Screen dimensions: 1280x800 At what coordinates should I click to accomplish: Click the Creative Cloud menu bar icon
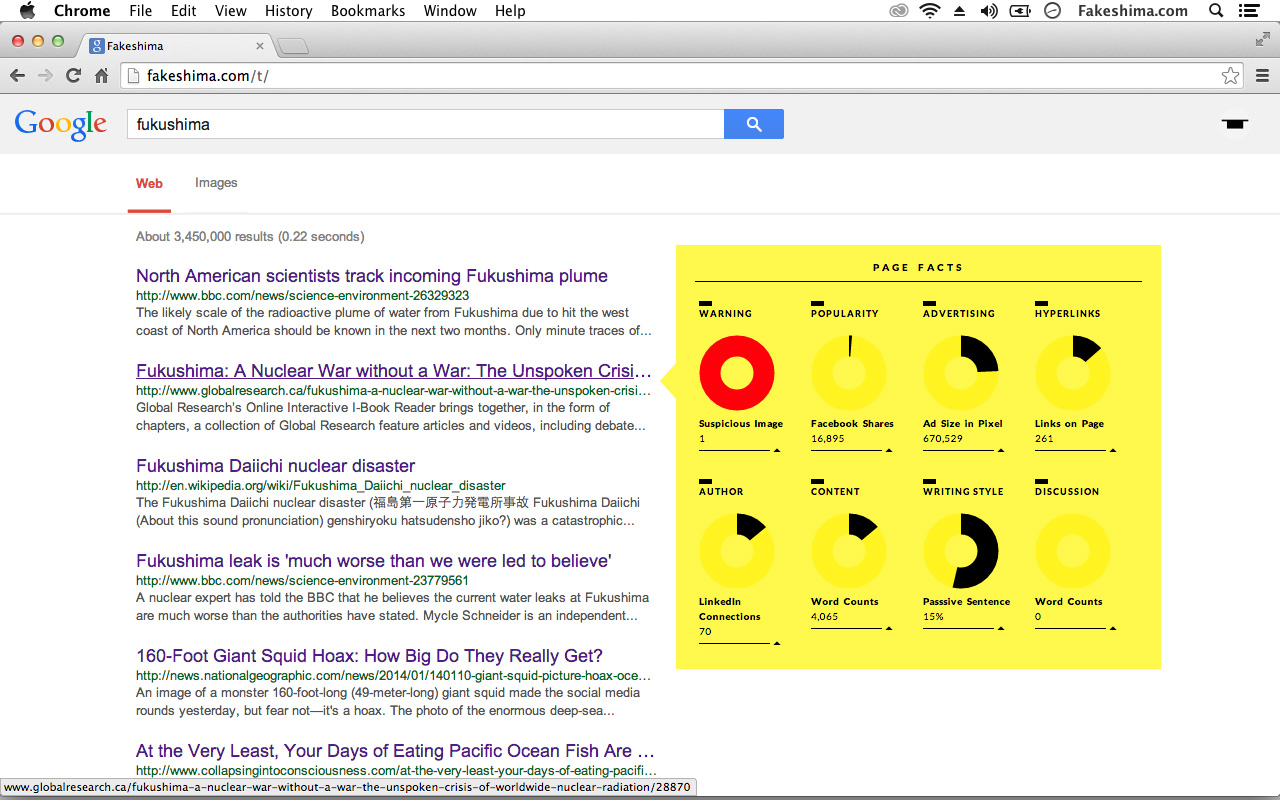click(x=899, y=11)
